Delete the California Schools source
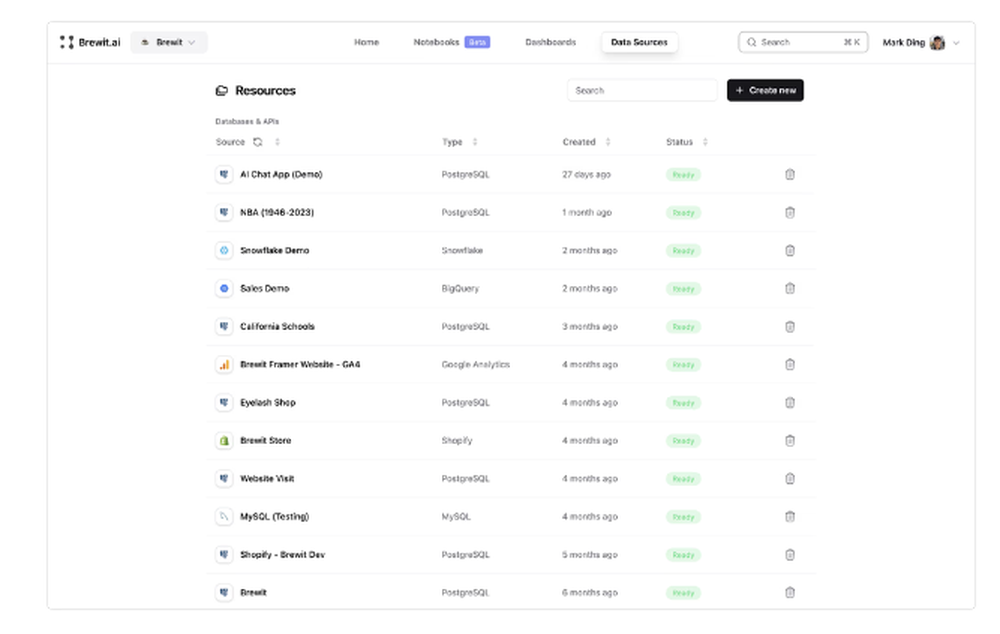Viewport: 1000px width, 634px height. pyautogui.click(x=790, y=327)
